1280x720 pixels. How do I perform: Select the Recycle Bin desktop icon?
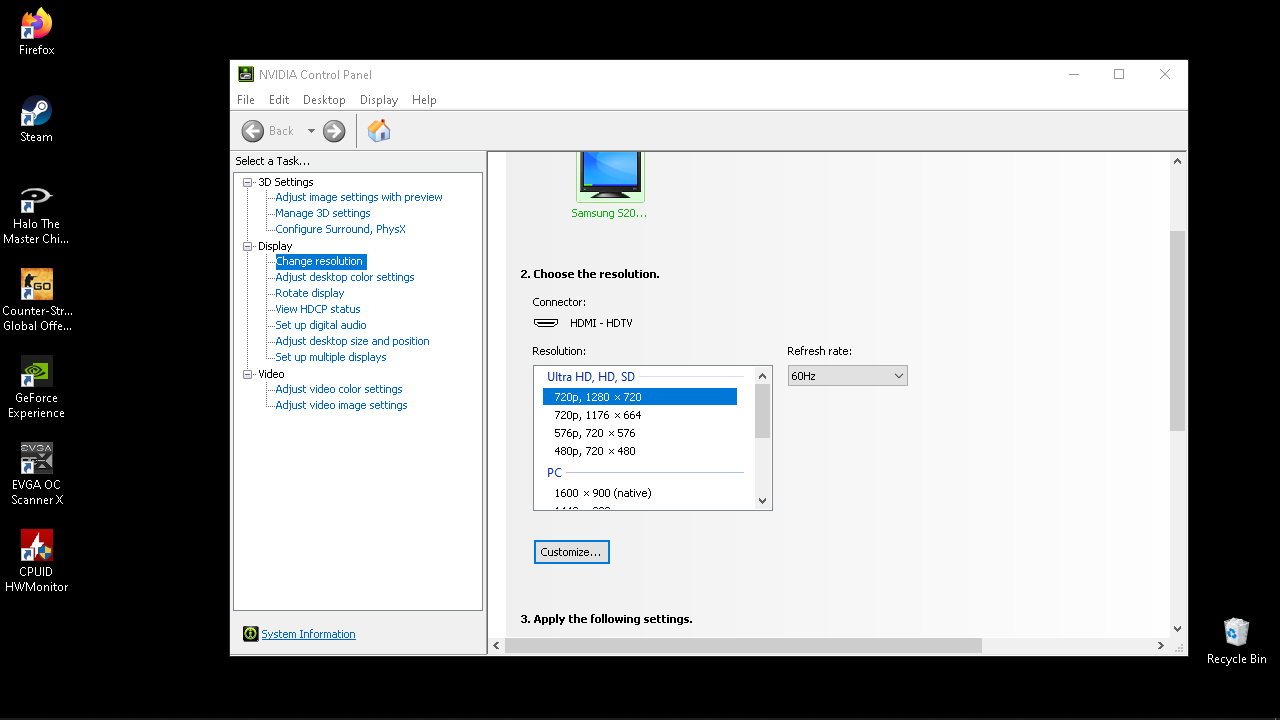click(1237, 642)
